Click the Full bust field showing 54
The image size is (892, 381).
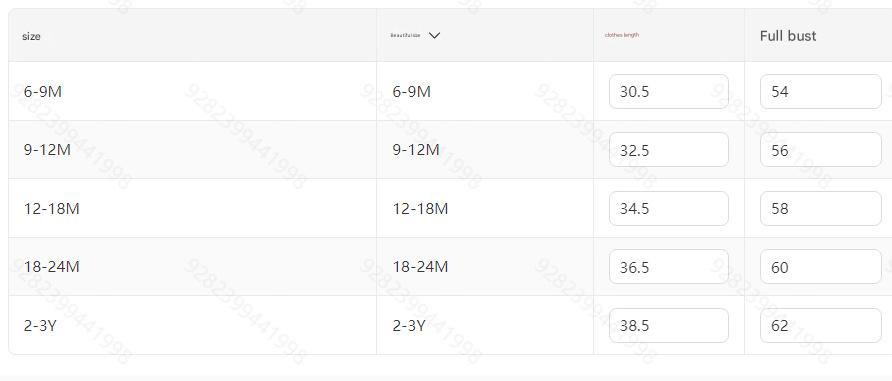click(820, 92)
